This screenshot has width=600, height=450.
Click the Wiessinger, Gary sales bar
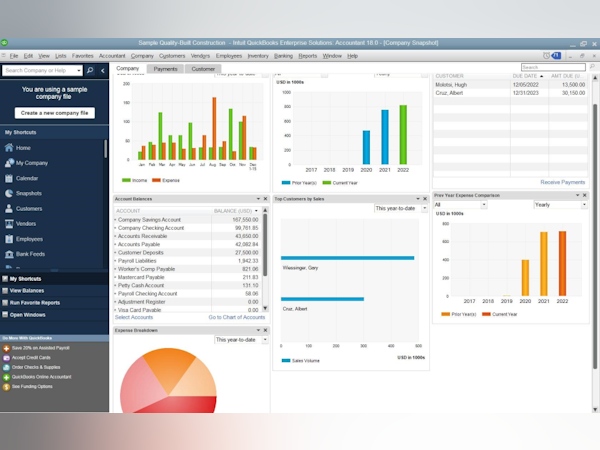[347, 258]
